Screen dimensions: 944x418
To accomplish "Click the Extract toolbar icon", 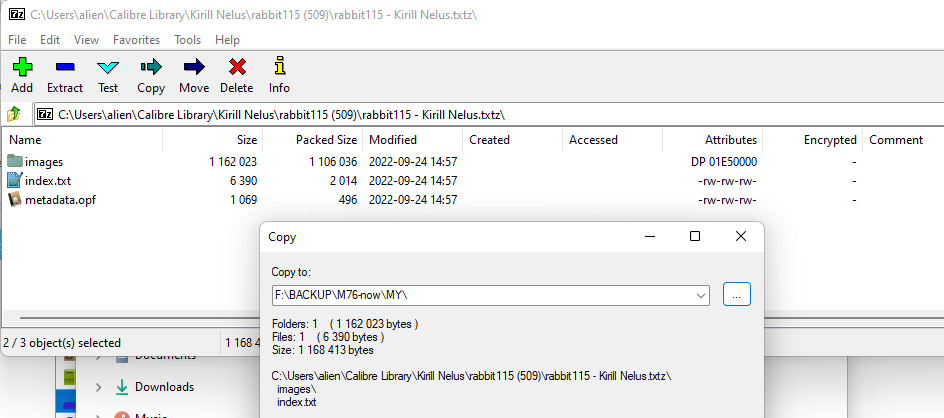I will coord(64,67).
